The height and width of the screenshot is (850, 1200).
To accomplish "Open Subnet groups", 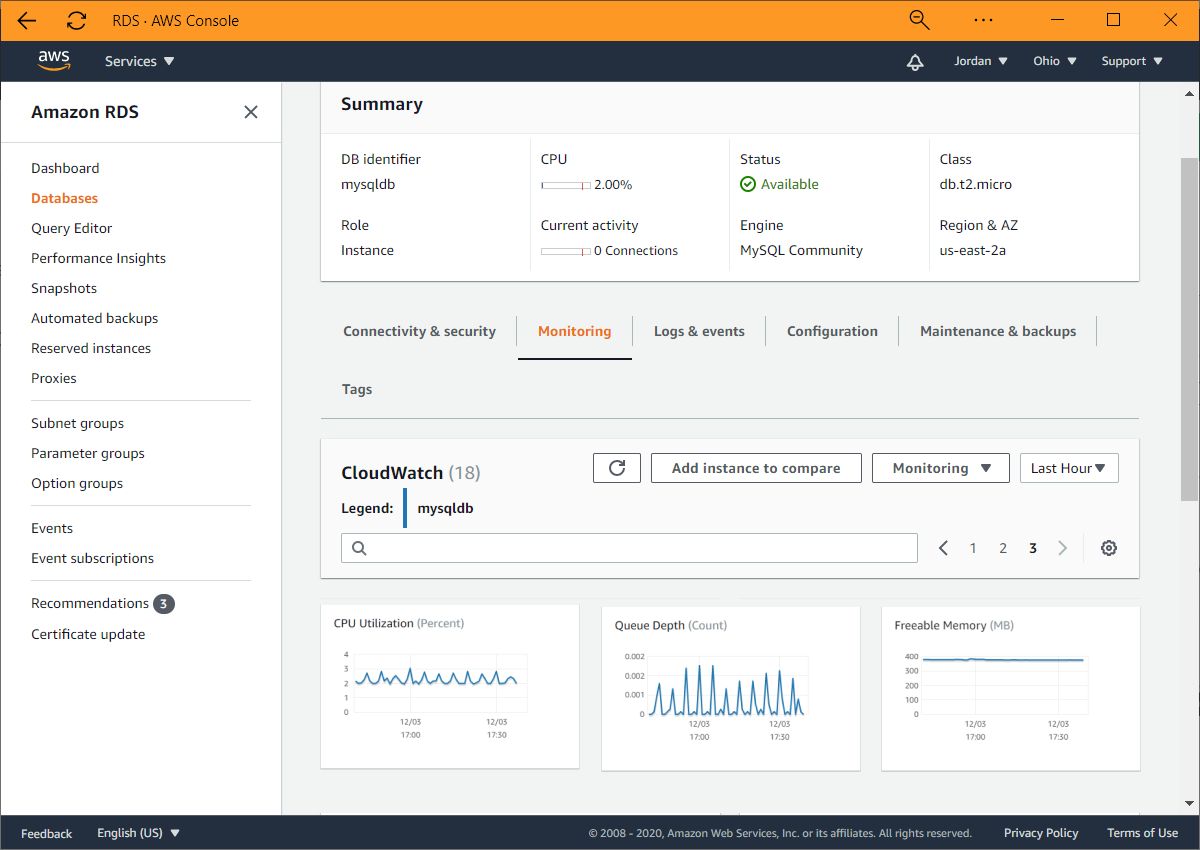I will 77,423.
